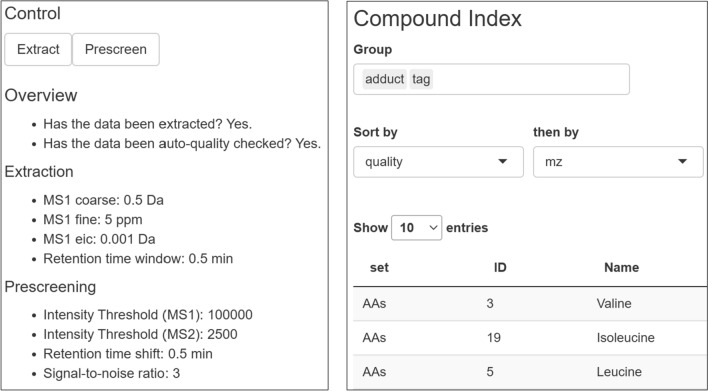Viewport: 708px width, 391px height.
Task: Click the ID cell with value 5
Action: pyautogui.click(x=490, y=372)
